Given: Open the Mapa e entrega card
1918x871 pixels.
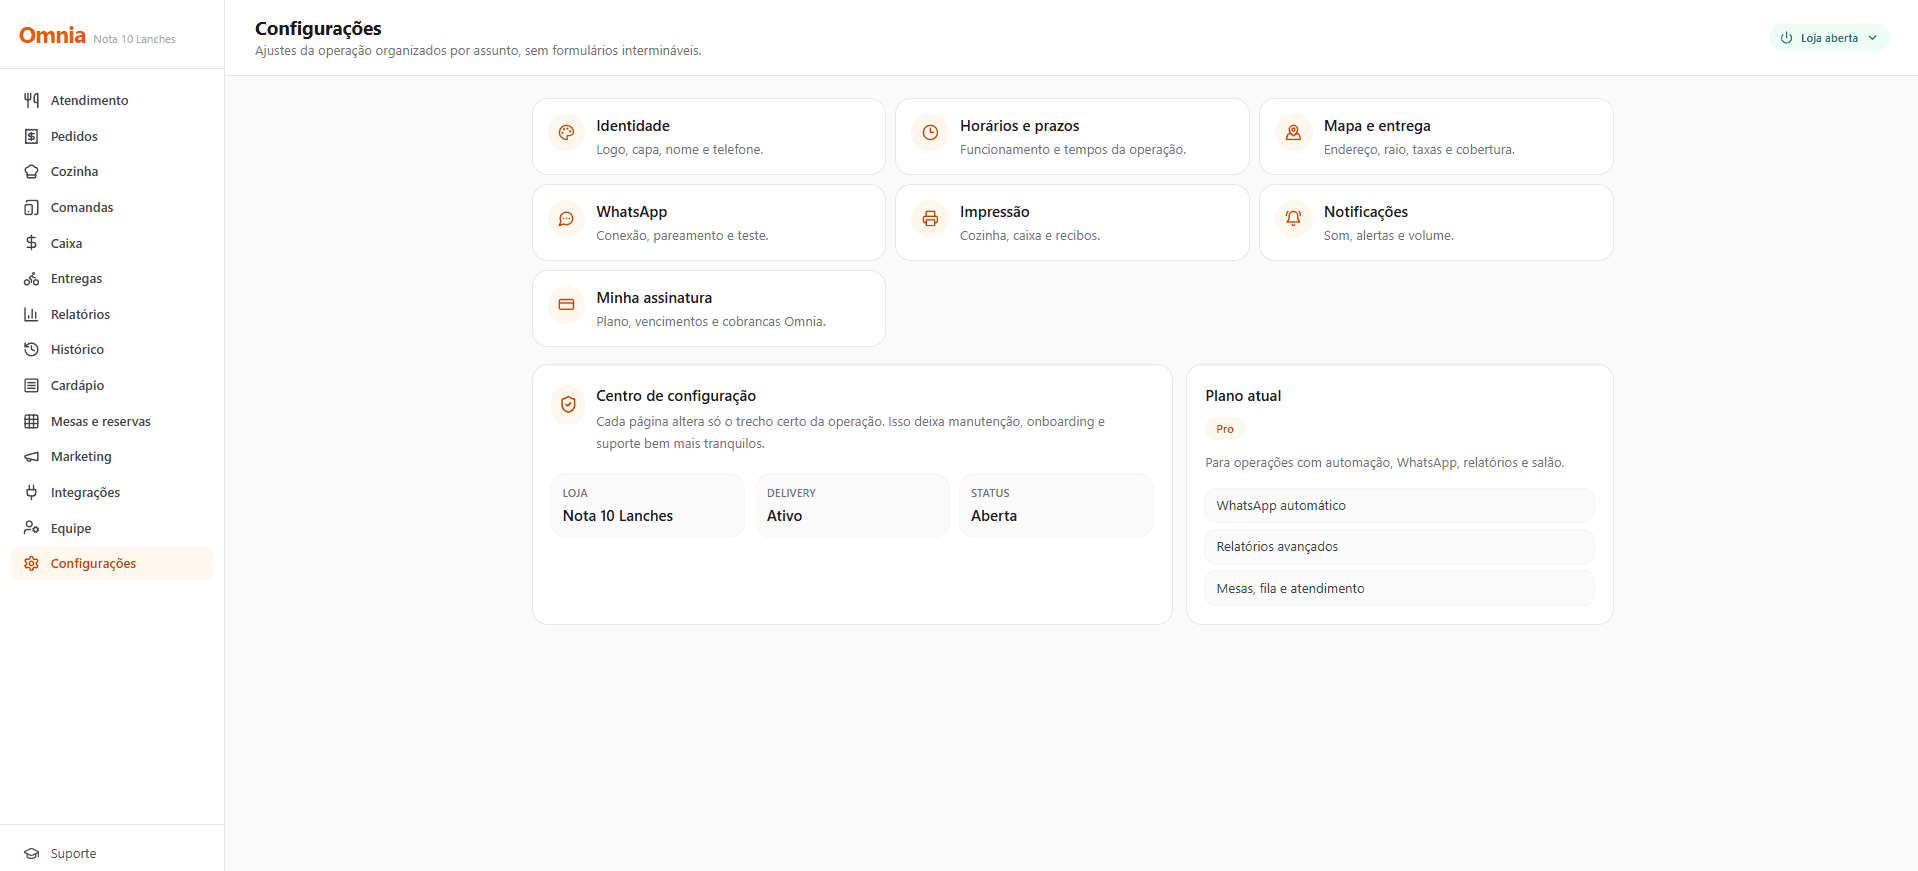Looking at the screenshot, I should 1436,137.
